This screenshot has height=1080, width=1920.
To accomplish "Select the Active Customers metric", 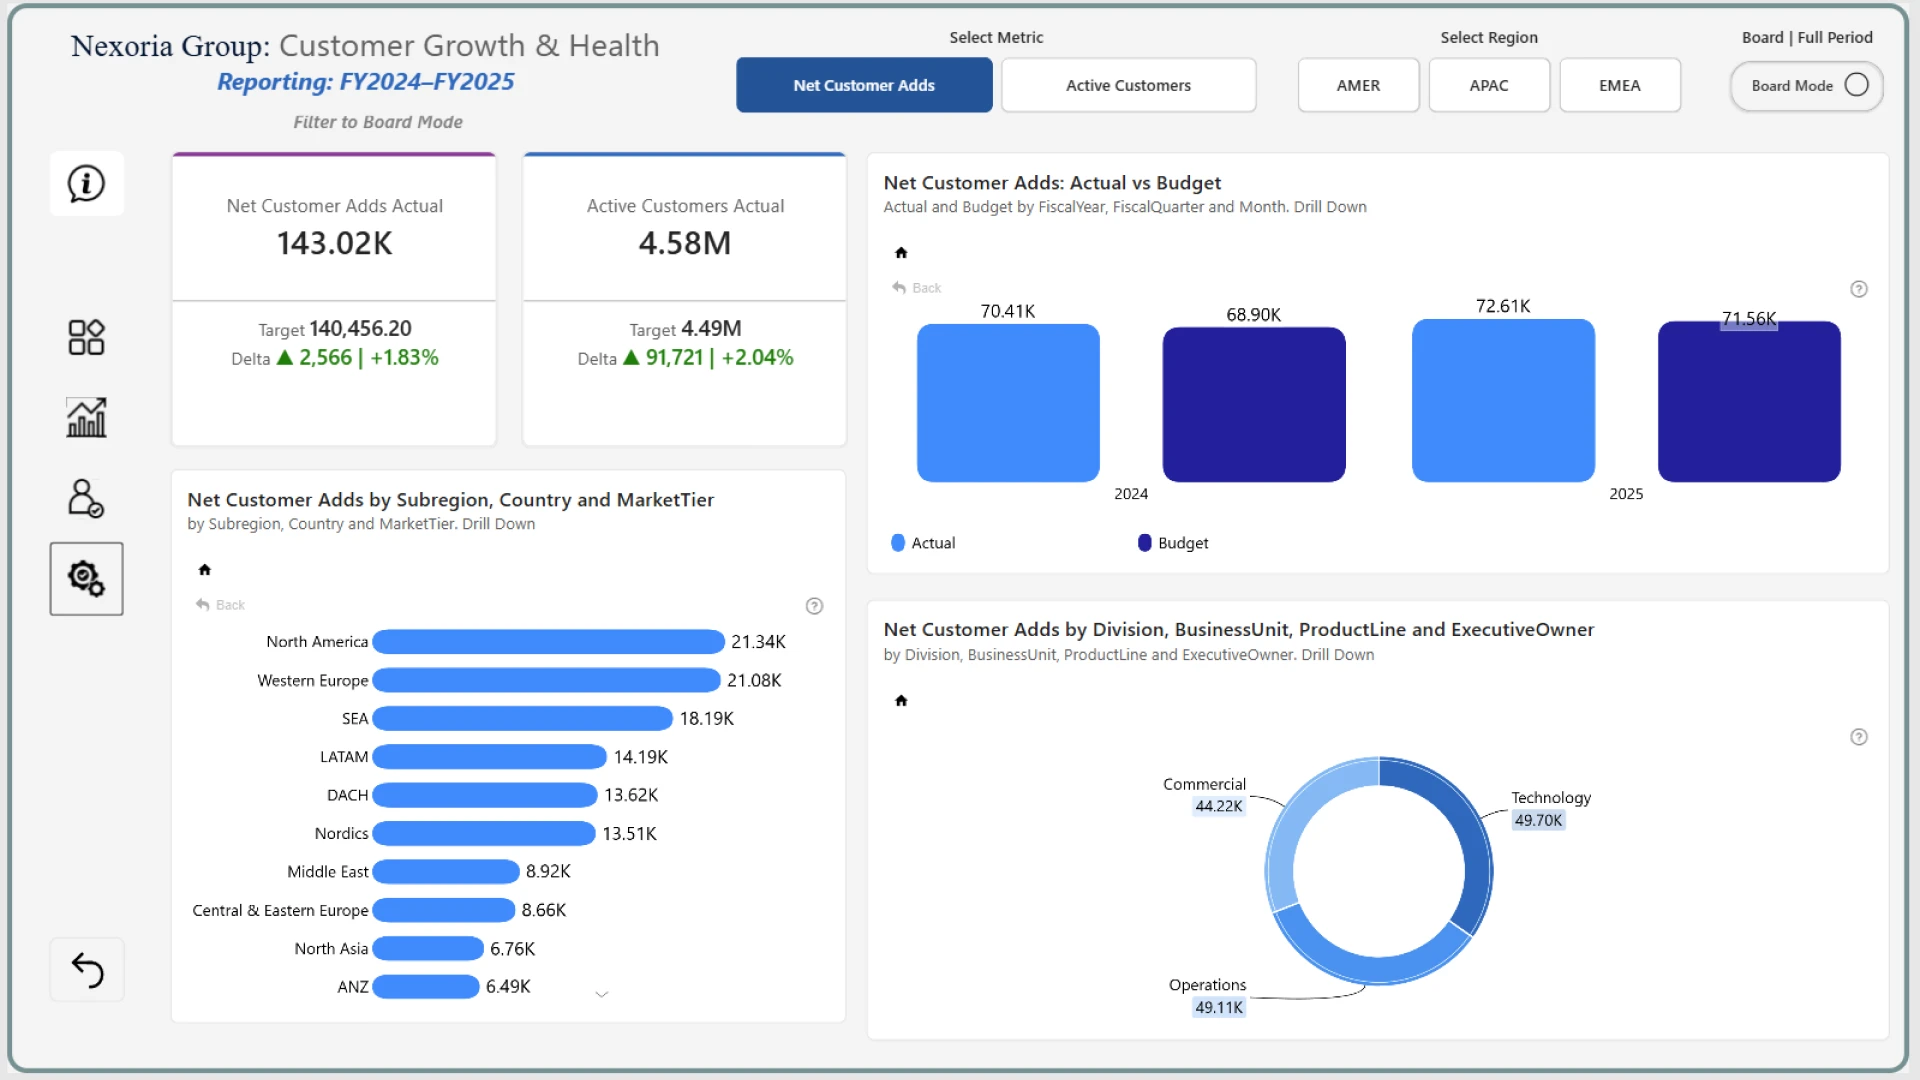I will 1128,85.
